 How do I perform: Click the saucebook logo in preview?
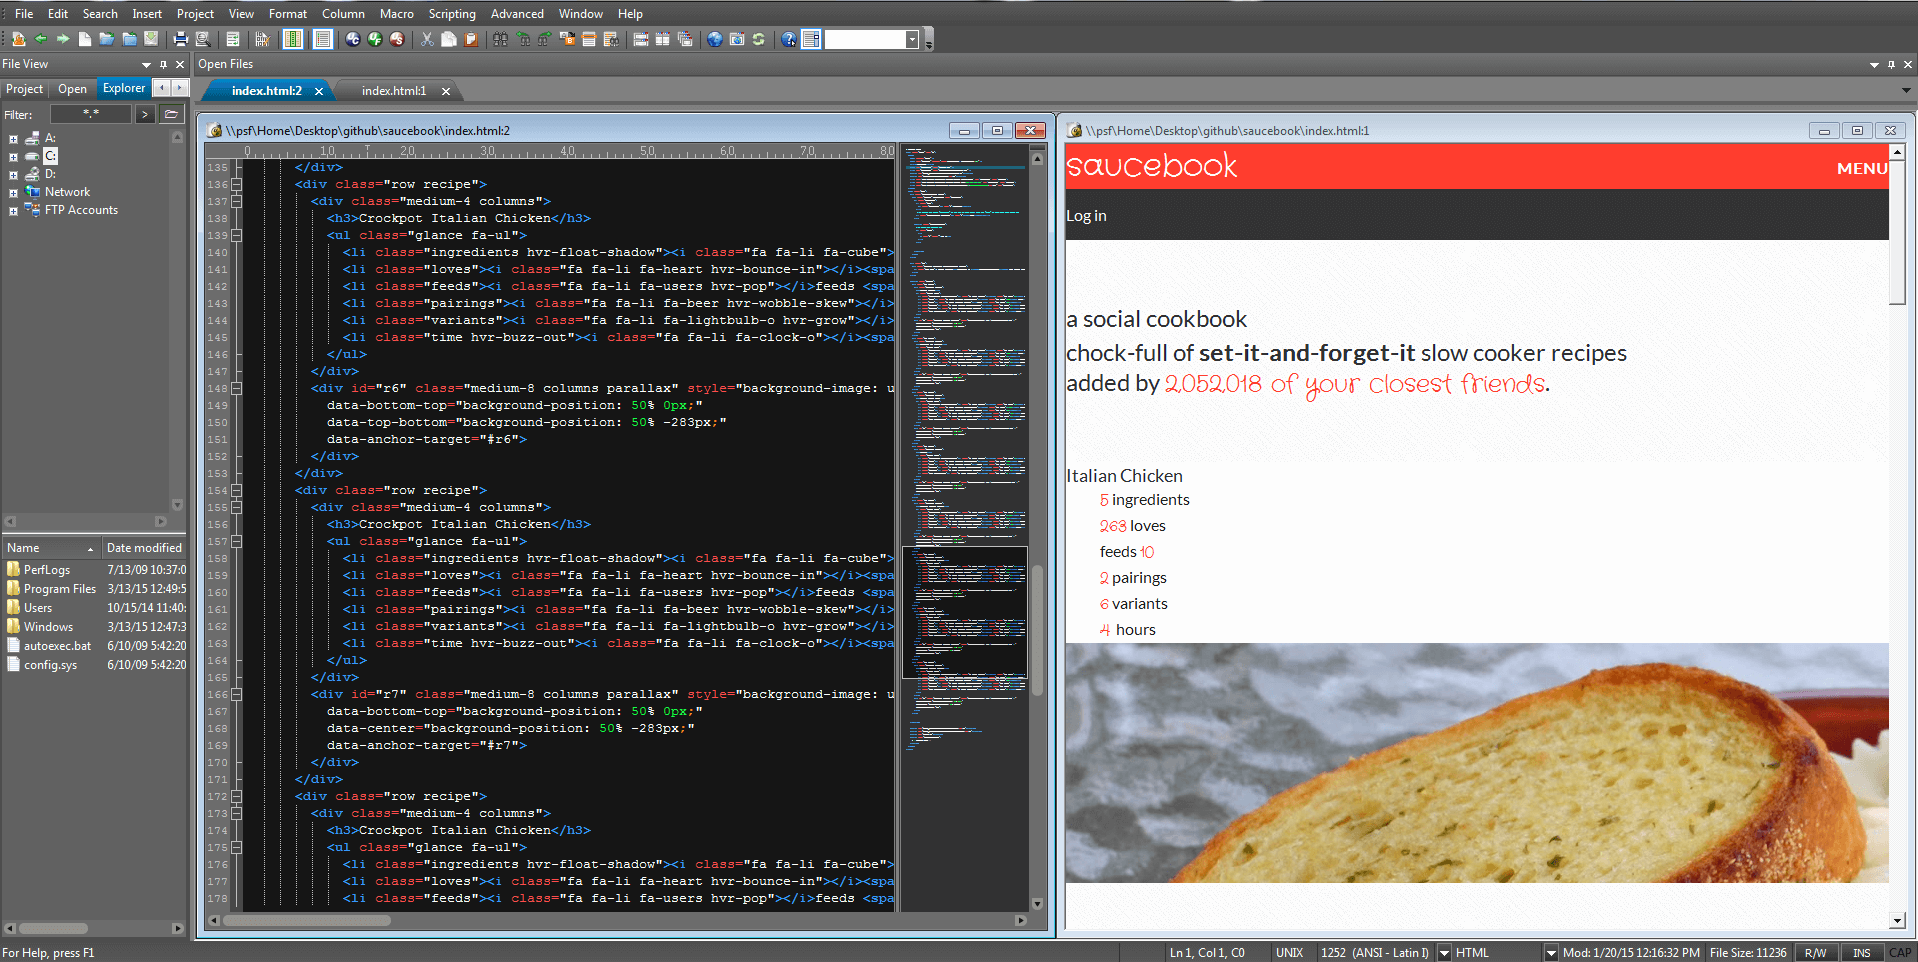[1151, 165]
